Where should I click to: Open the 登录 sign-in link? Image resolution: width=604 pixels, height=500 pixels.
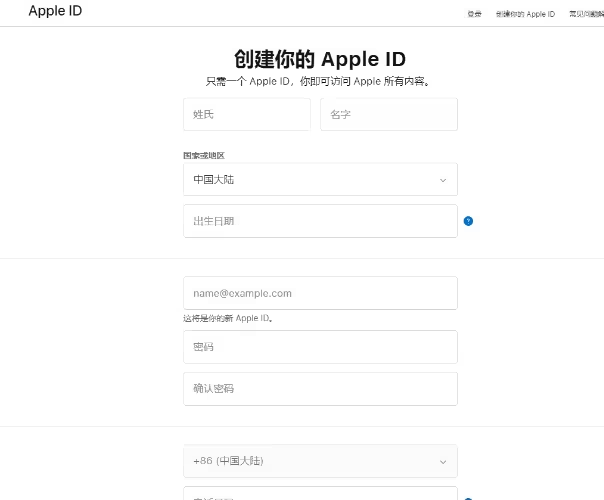(474, 14)
